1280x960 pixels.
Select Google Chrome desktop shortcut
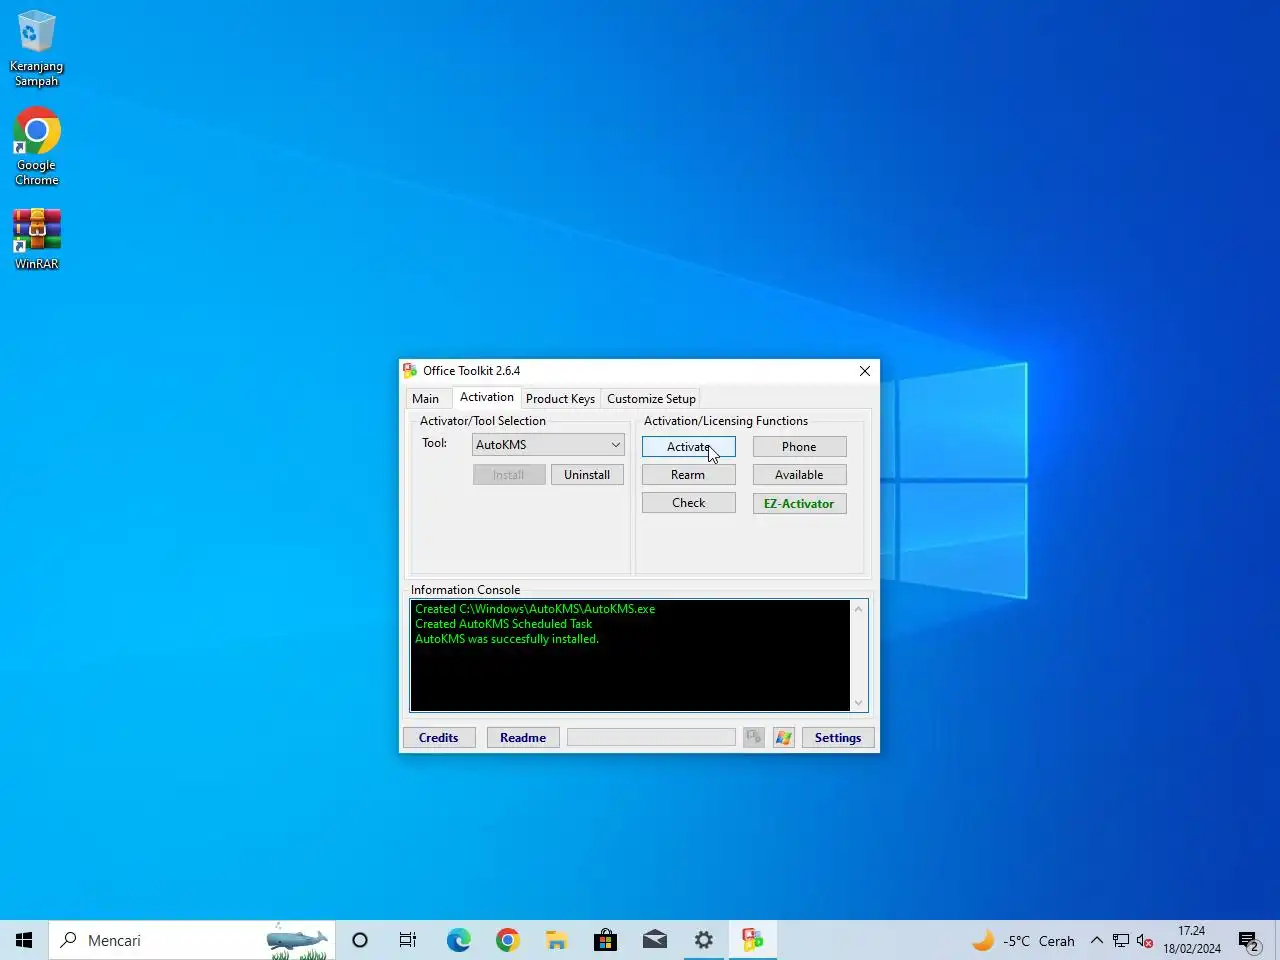(x=36, y=146)
